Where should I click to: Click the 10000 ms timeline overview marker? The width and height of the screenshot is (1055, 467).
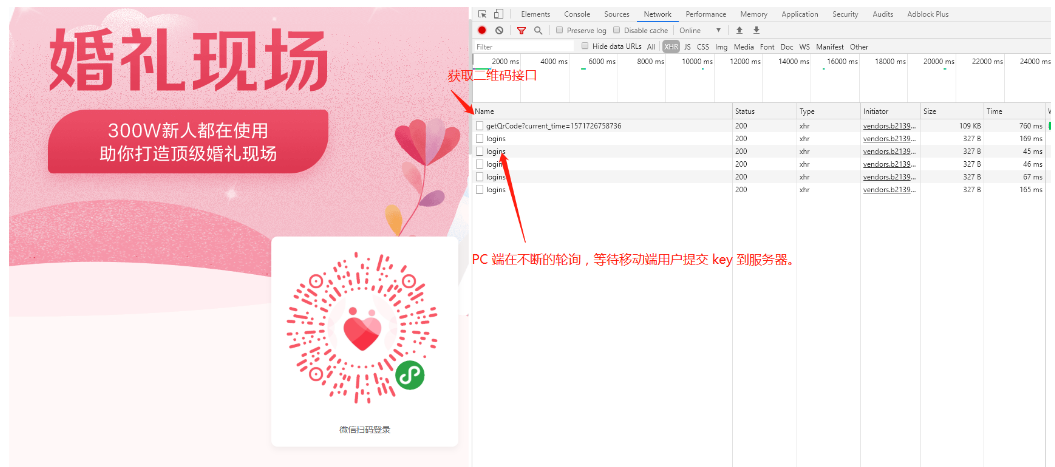tap(698, 61)
